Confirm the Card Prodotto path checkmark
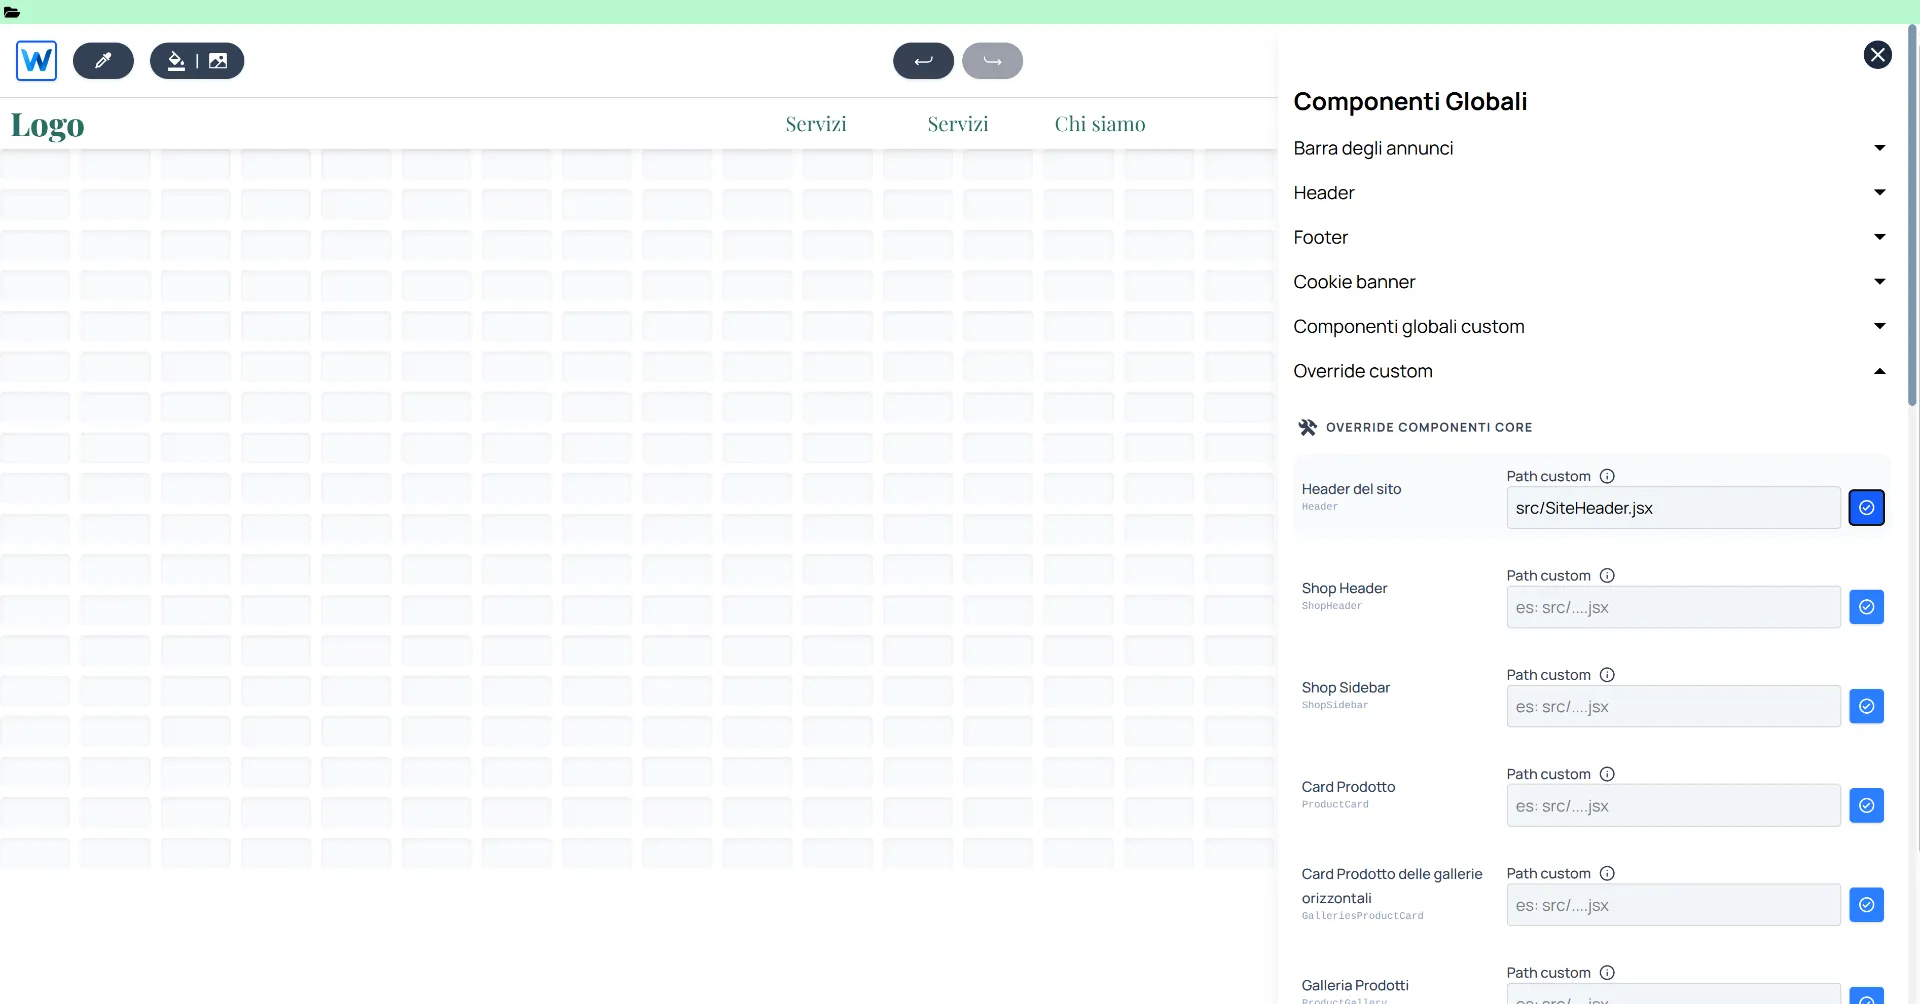This screenshot has width=1920, height=1004. point(1866,806)
